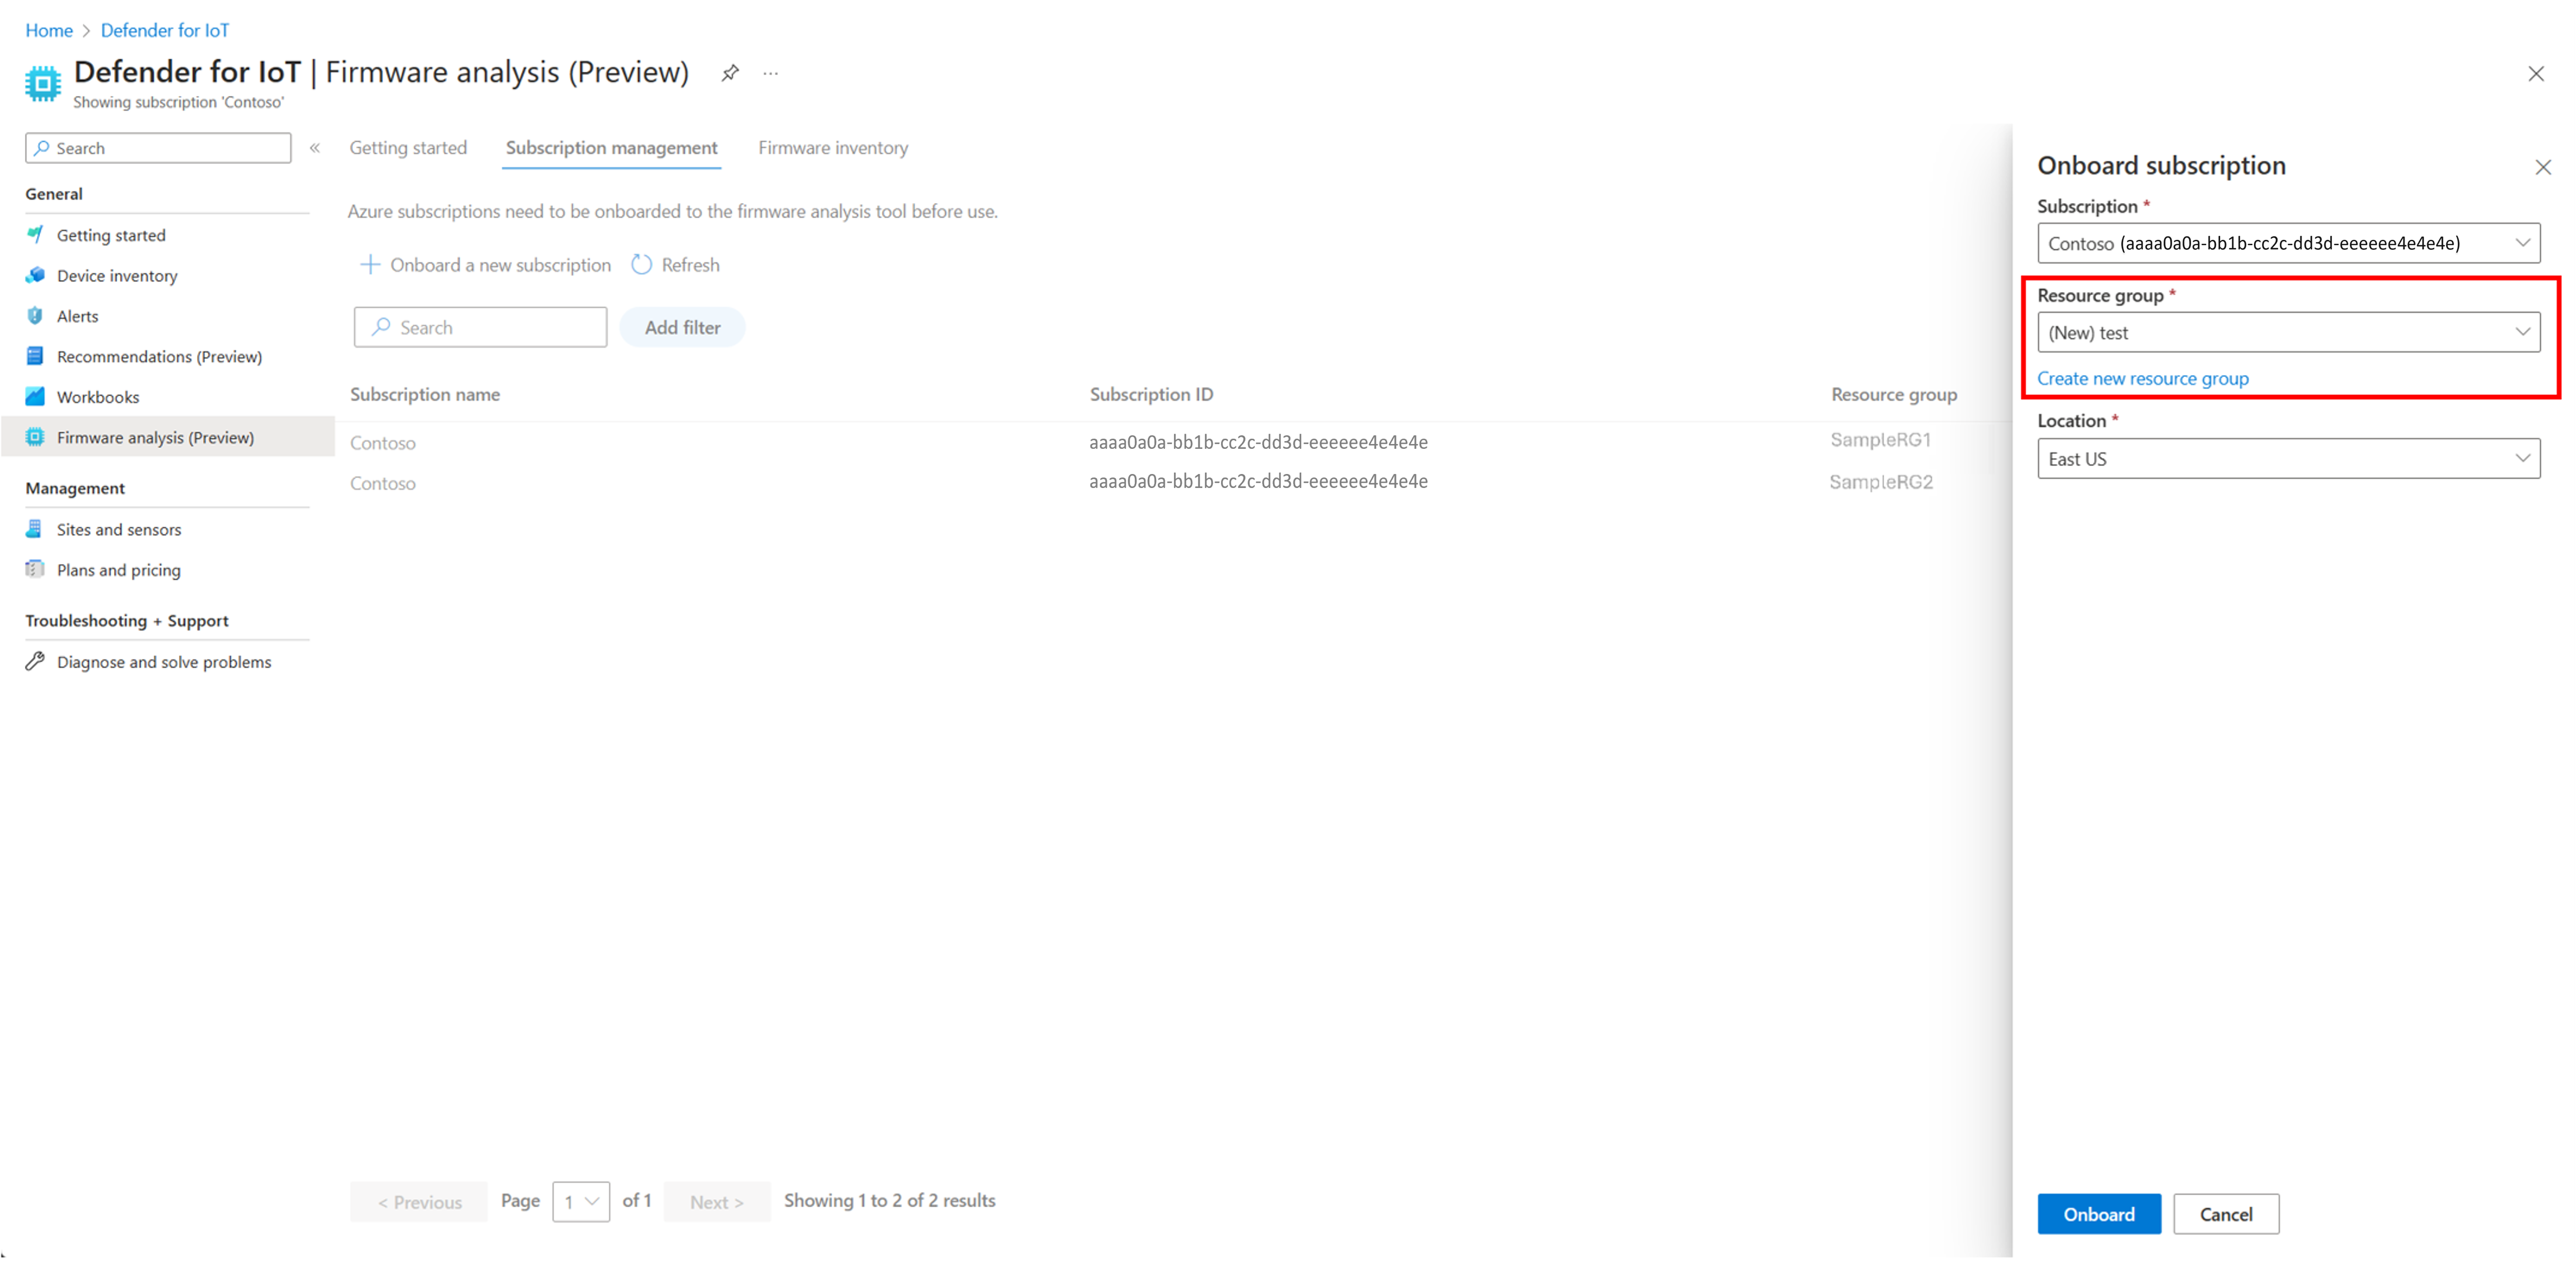Click Create new resource group link
This screenshot has width=2576, height=1261.
coord(2142,379)
